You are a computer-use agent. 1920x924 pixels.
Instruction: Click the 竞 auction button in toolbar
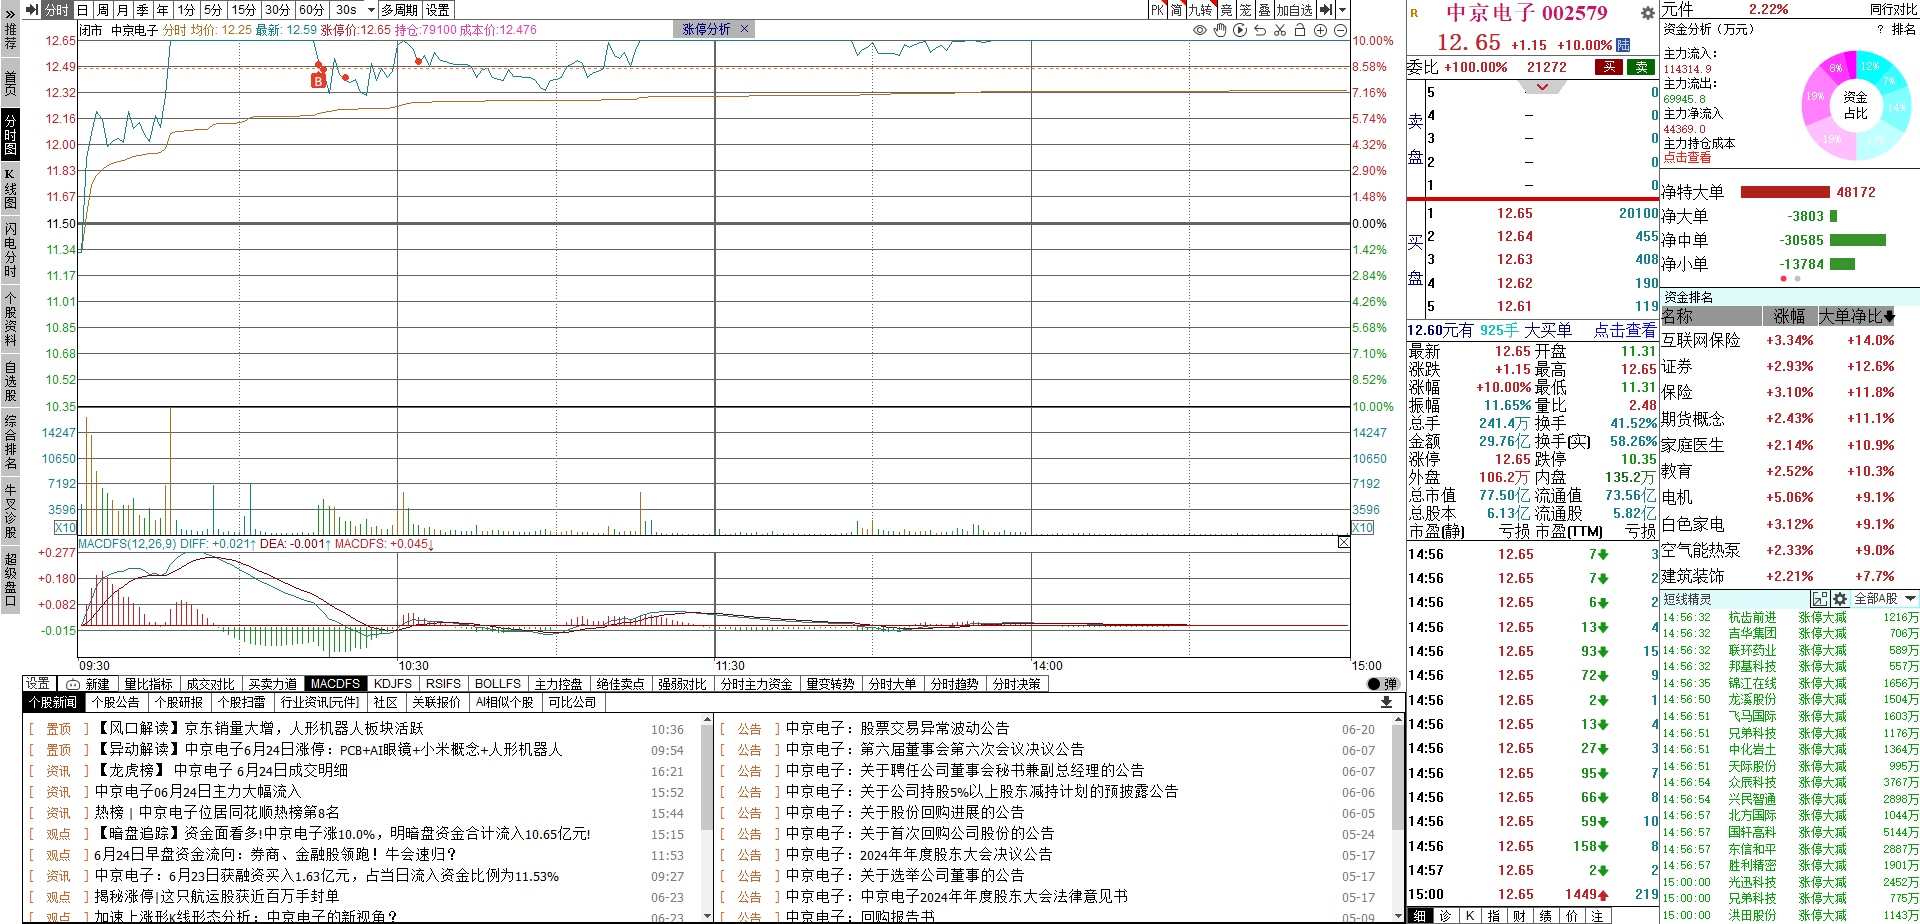[1226, 10]
